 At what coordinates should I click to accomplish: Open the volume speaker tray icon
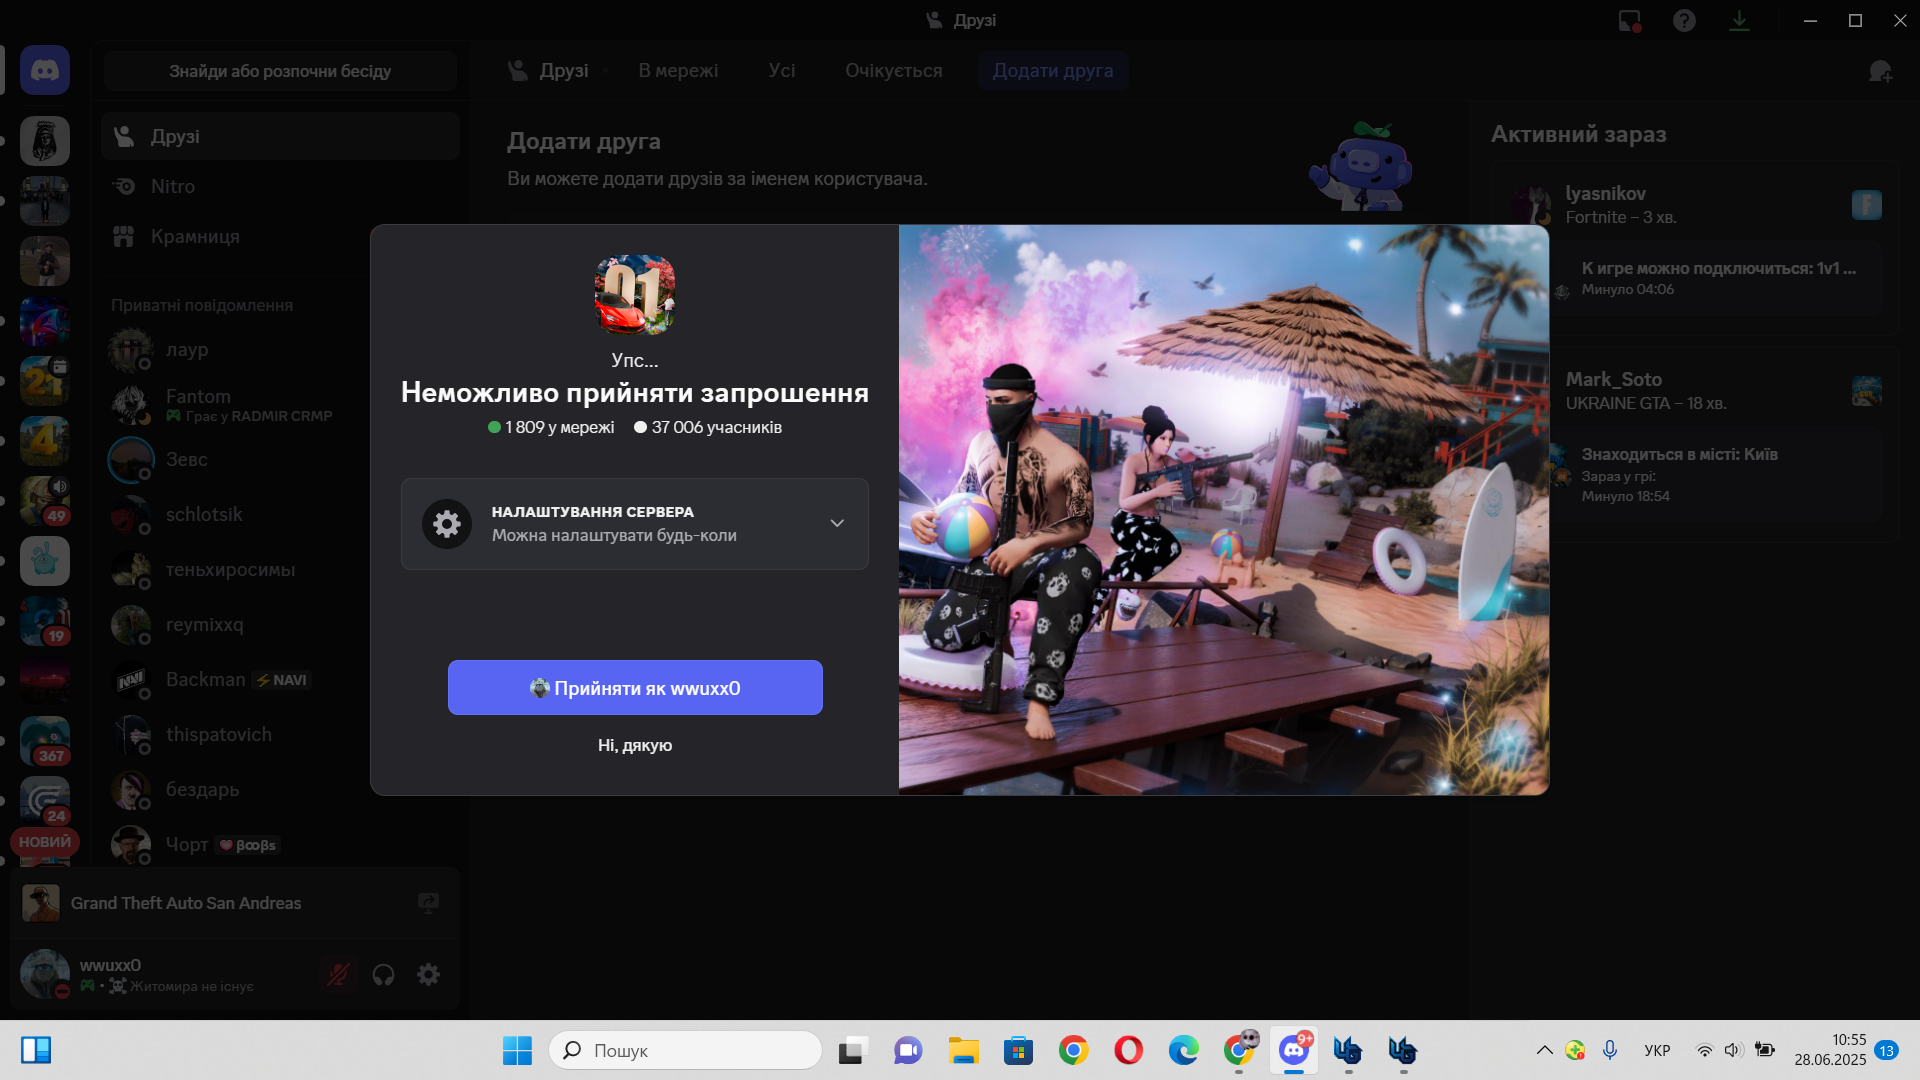[1734, 1050]
